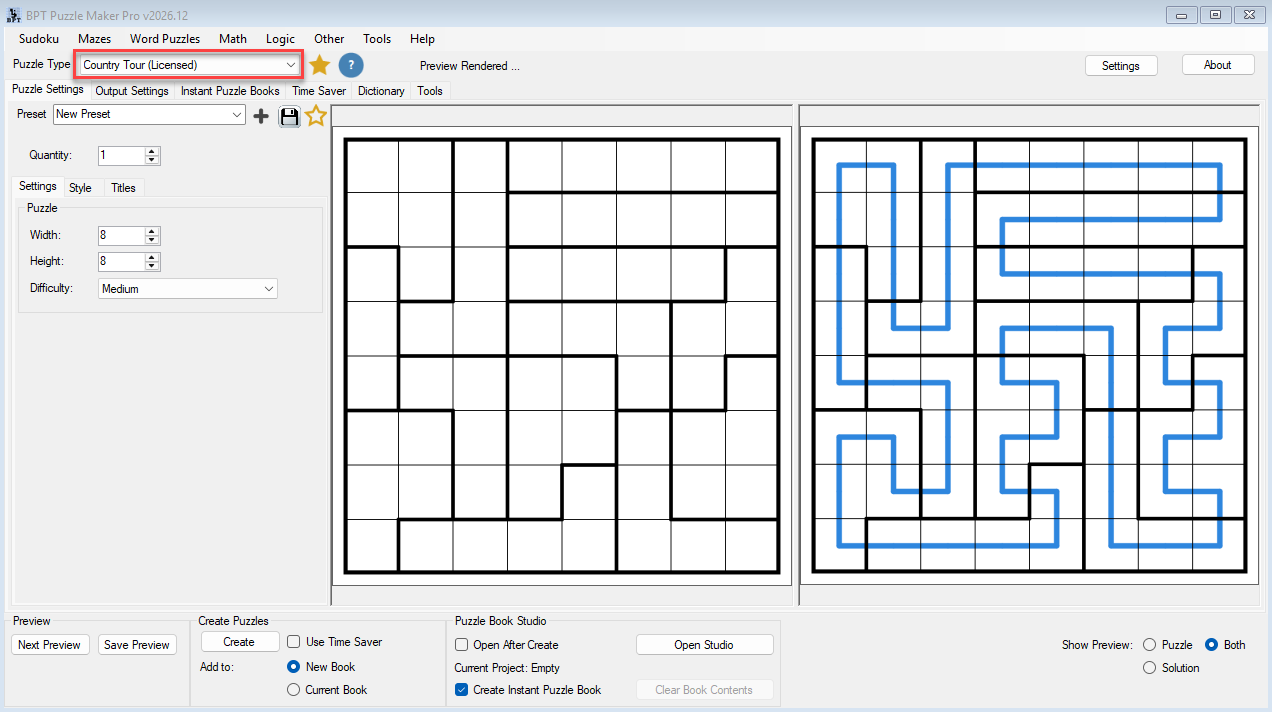Switch to the Time Saver tab

(319, 91)
